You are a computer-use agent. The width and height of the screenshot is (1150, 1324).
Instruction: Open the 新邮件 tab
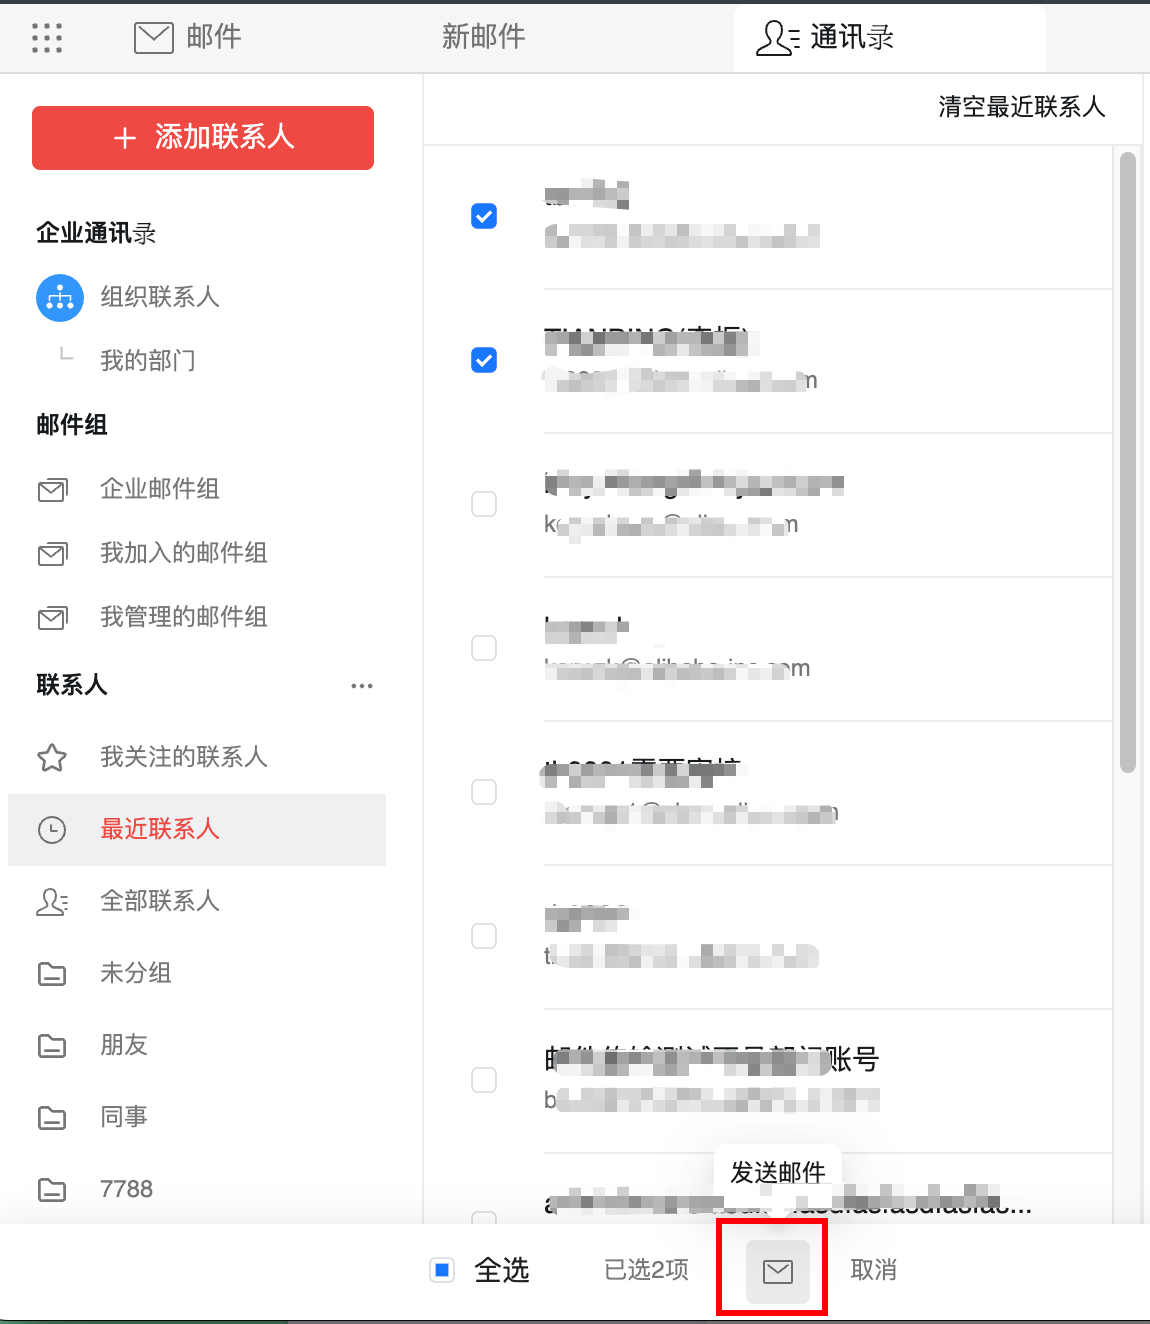tap(483, 37)
